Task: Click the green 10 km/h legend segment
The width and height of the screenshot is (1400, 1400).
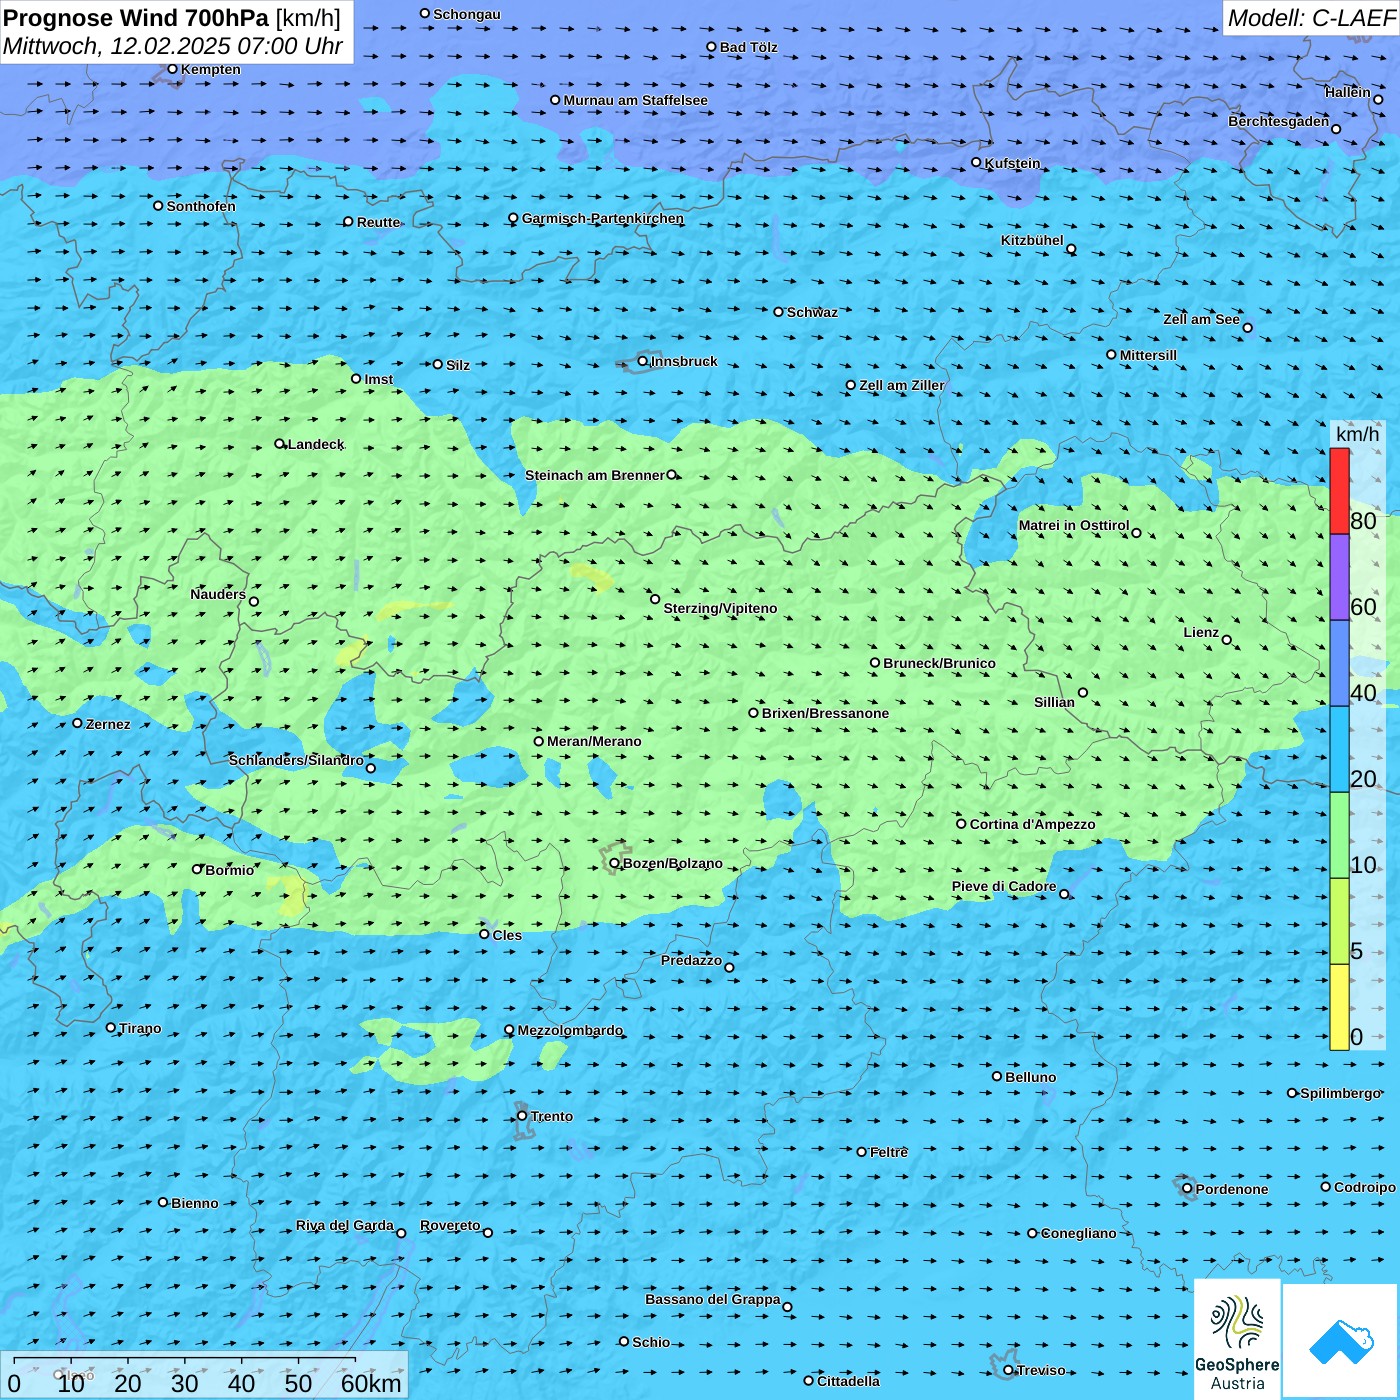Action: [x=1339, y=835]
